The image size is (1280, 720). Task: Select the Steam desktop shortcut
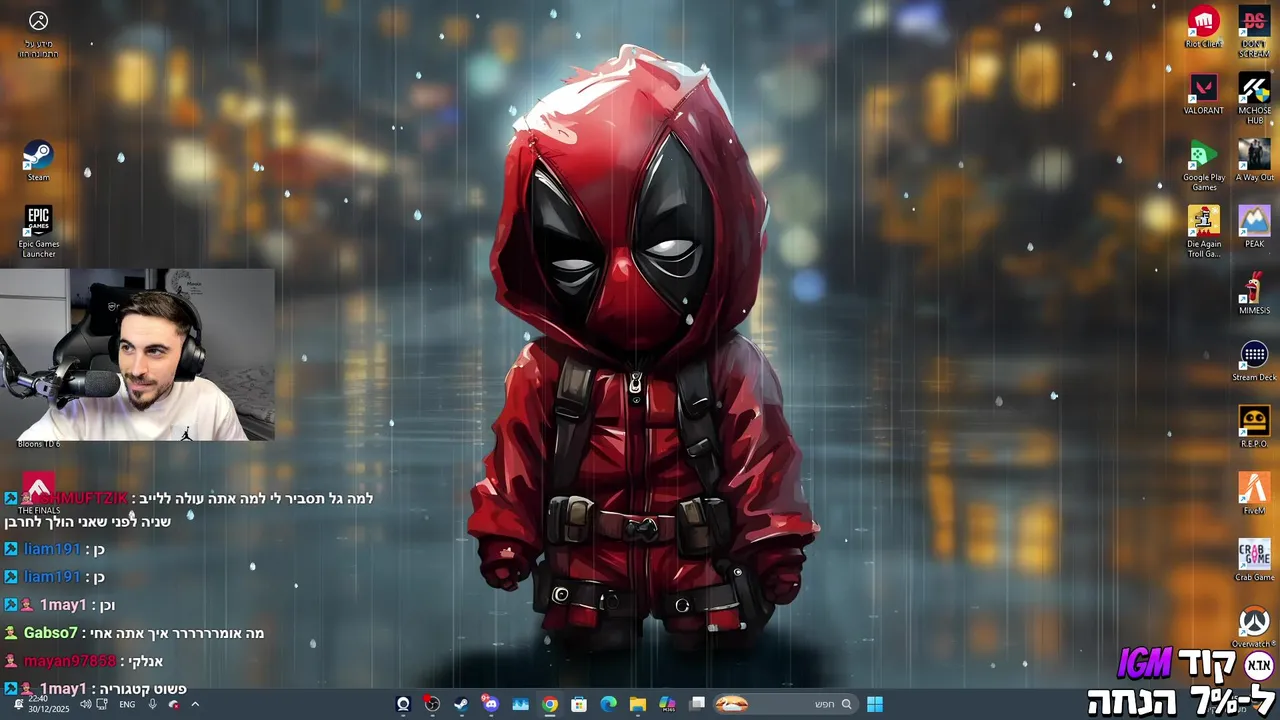[38, 161]
